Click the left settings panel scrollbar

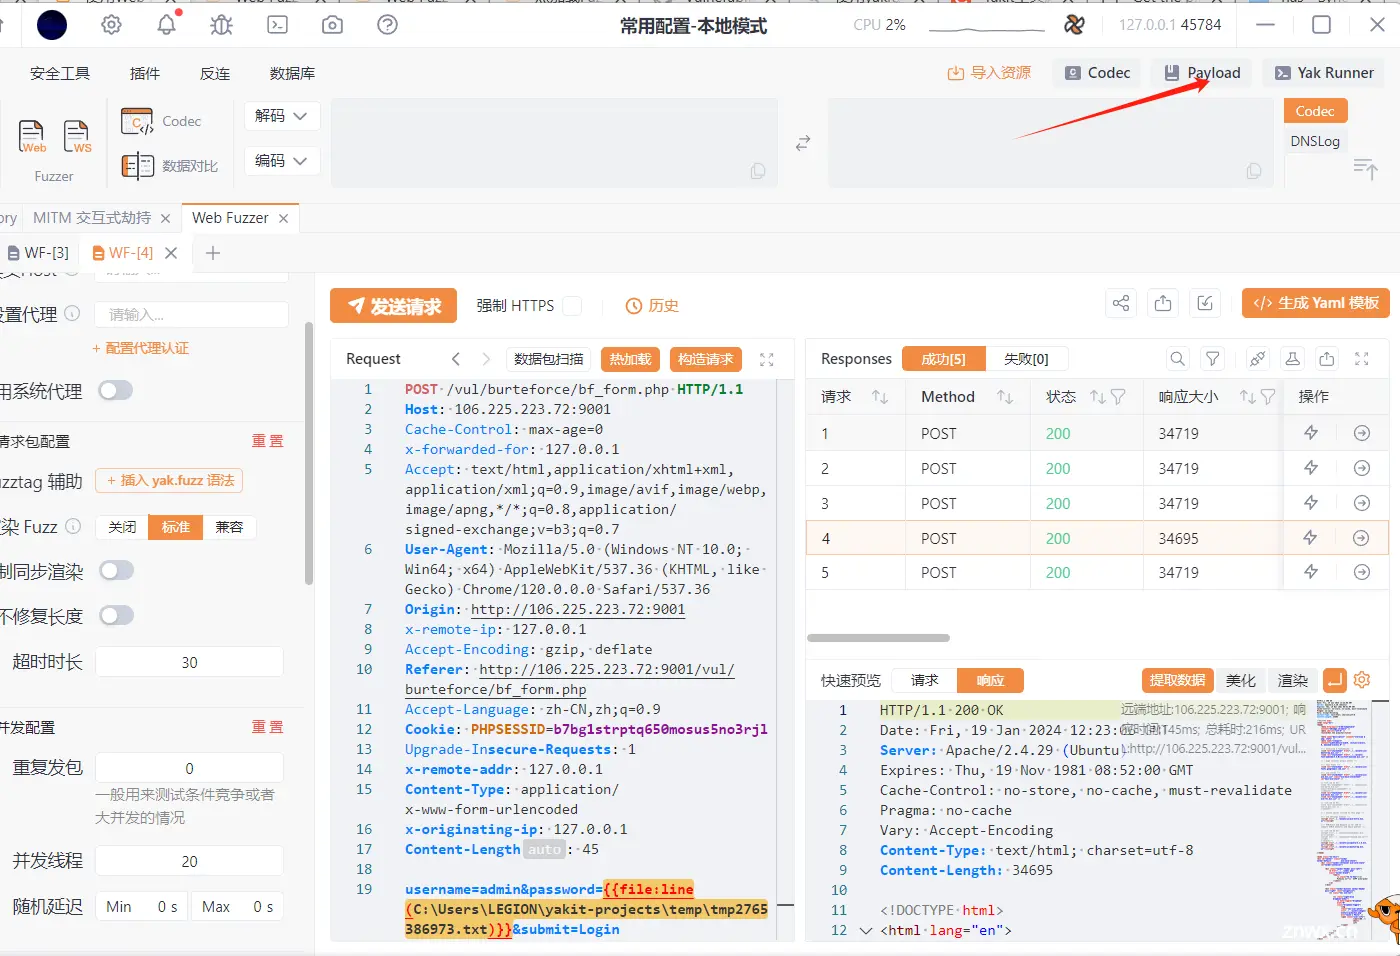point(309,453)
